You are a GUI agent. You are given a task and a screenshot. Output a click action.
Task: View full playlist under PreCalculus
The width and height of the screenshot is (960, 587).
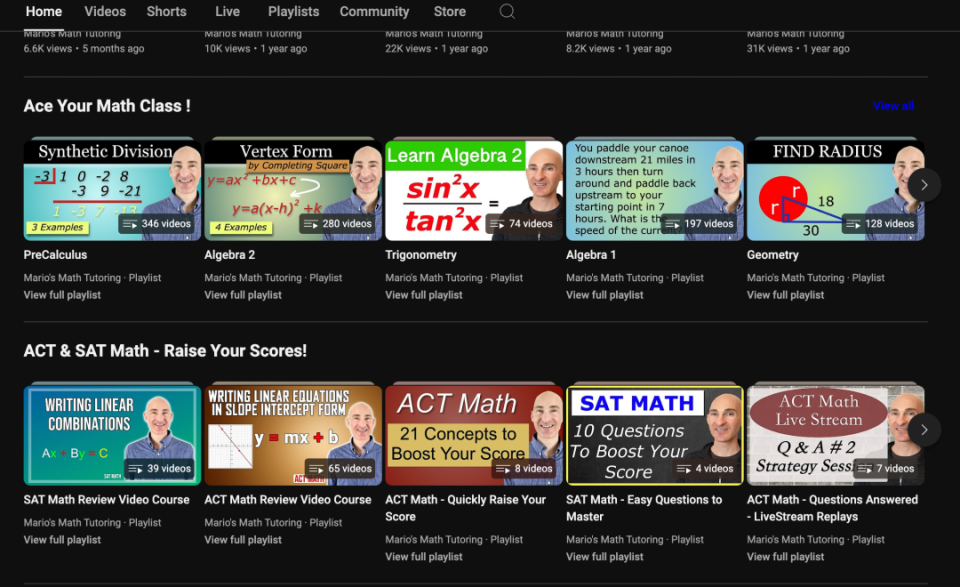[x=62, y=295]
